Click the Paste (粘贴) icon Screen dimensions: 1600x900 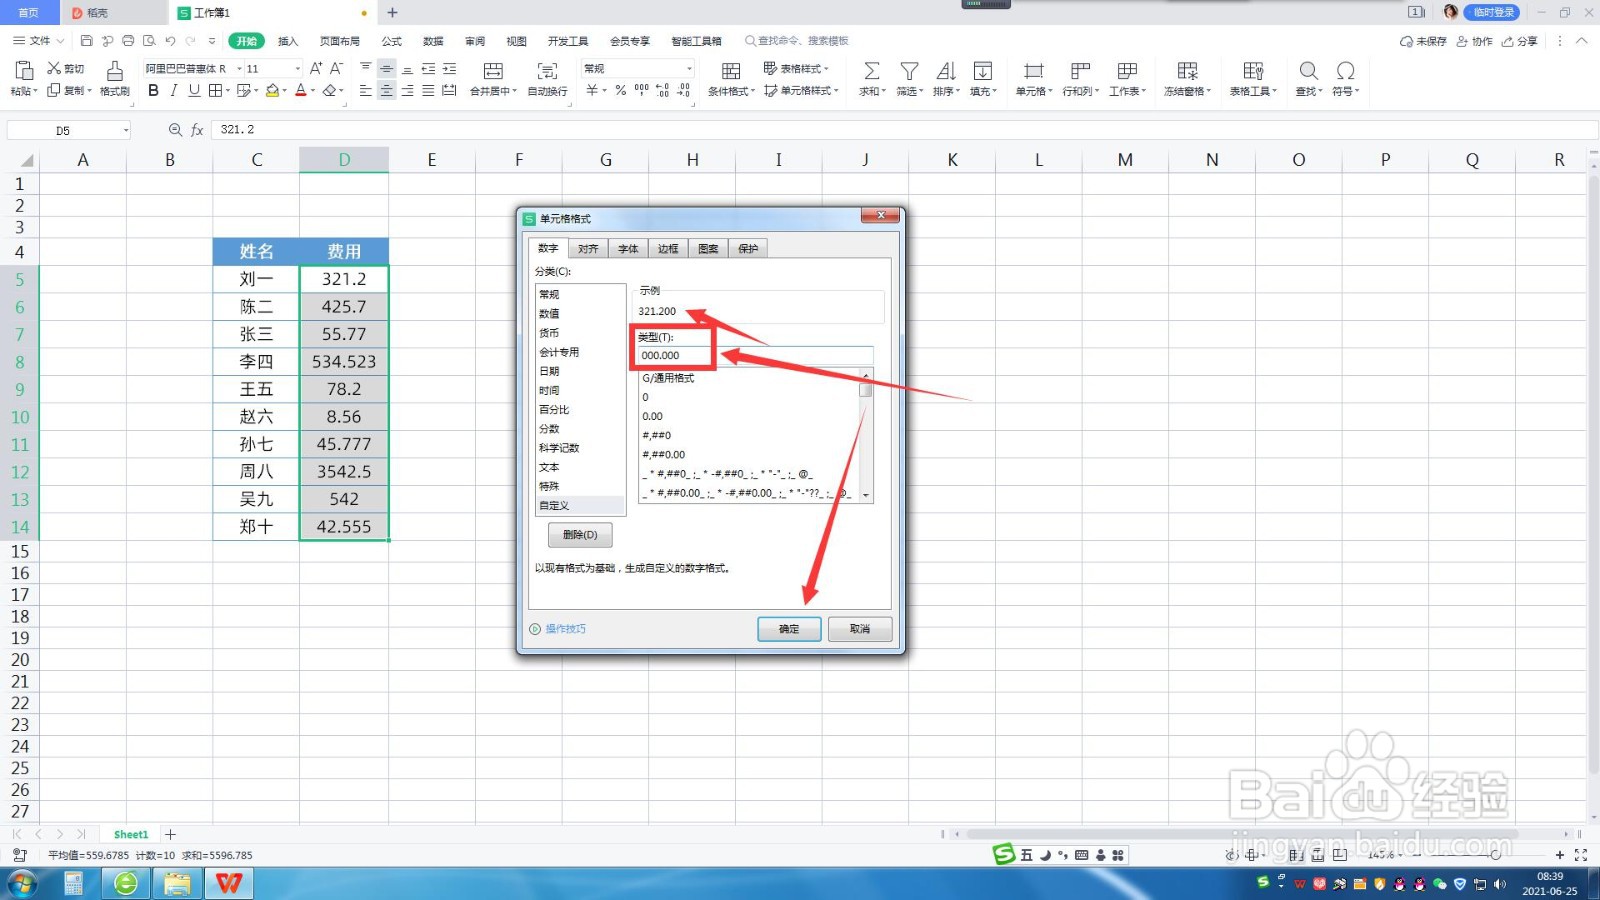[22, 70]
